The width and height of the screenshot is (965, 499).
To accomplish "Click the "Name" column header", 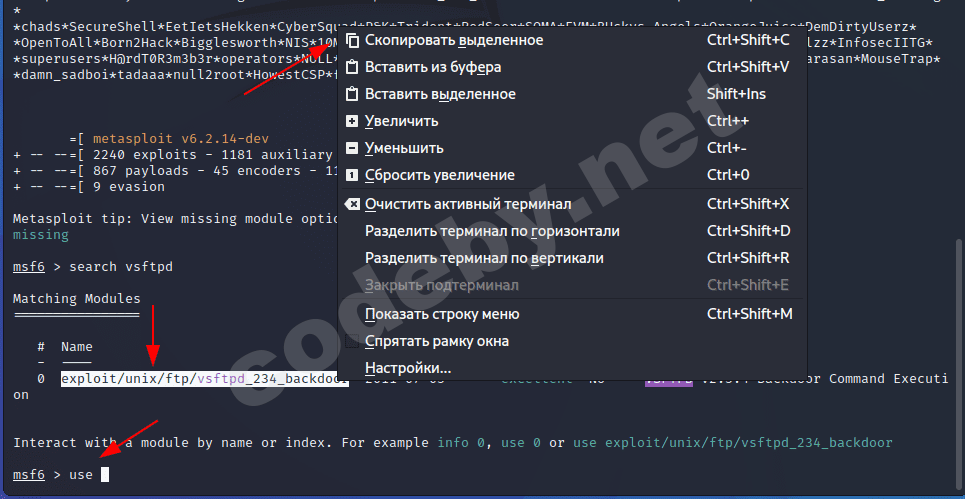I will pyautogui.click(x=77, y=347).
